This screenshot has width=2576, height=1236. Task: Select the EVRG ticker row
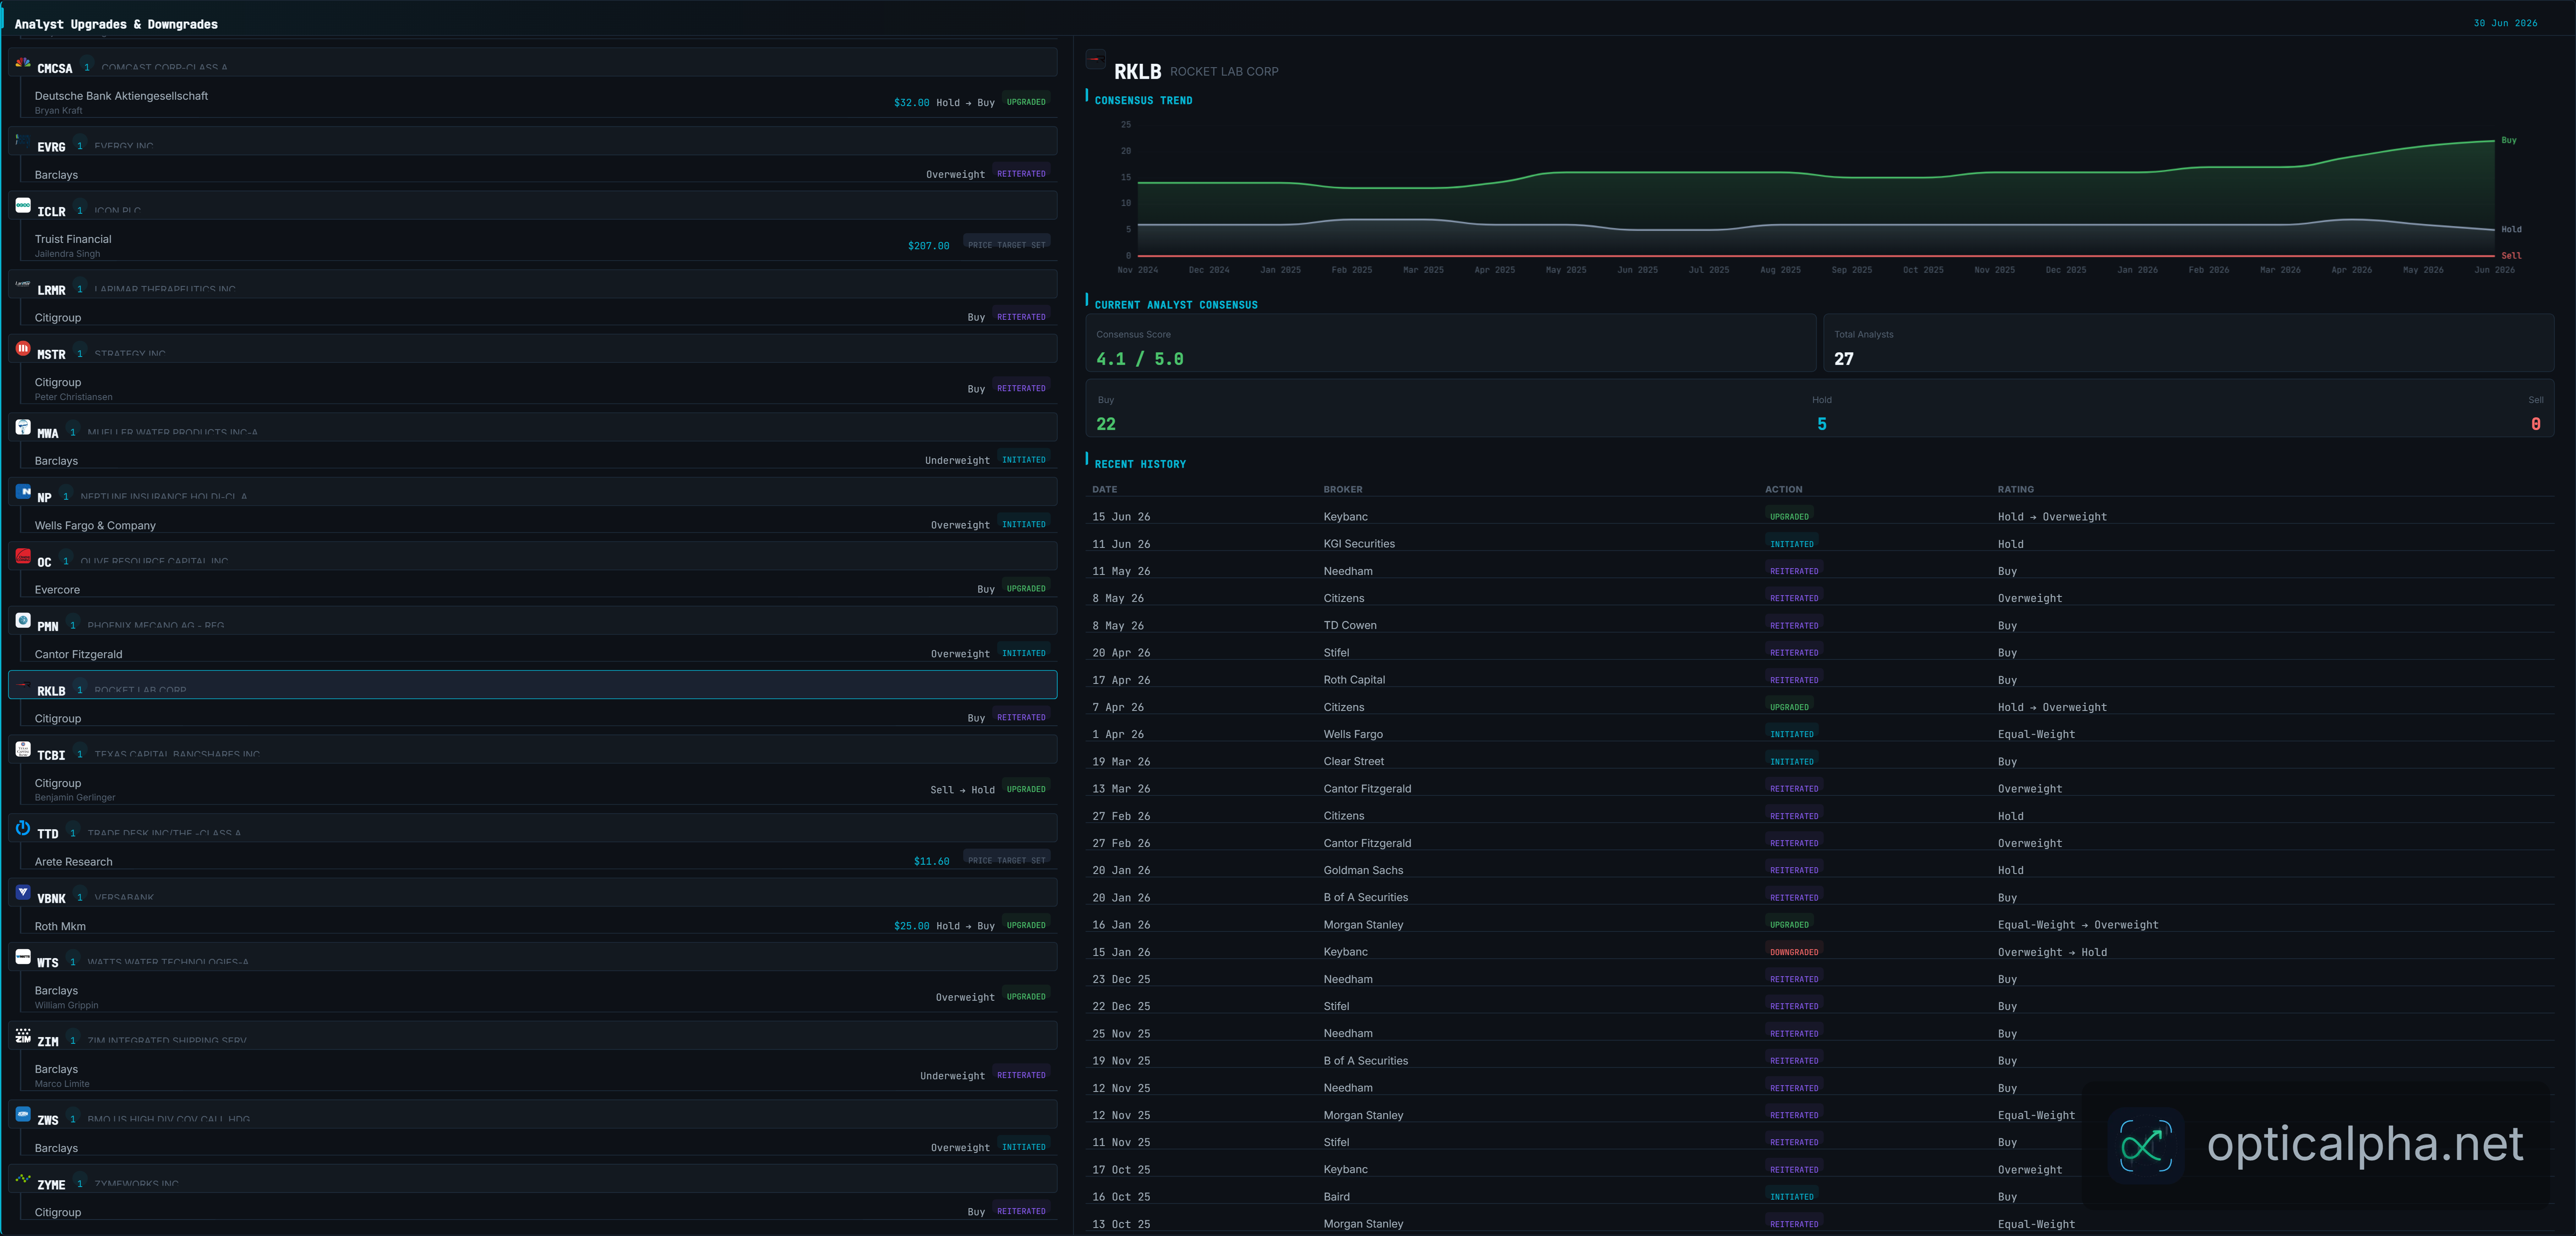tap(532, 141)
